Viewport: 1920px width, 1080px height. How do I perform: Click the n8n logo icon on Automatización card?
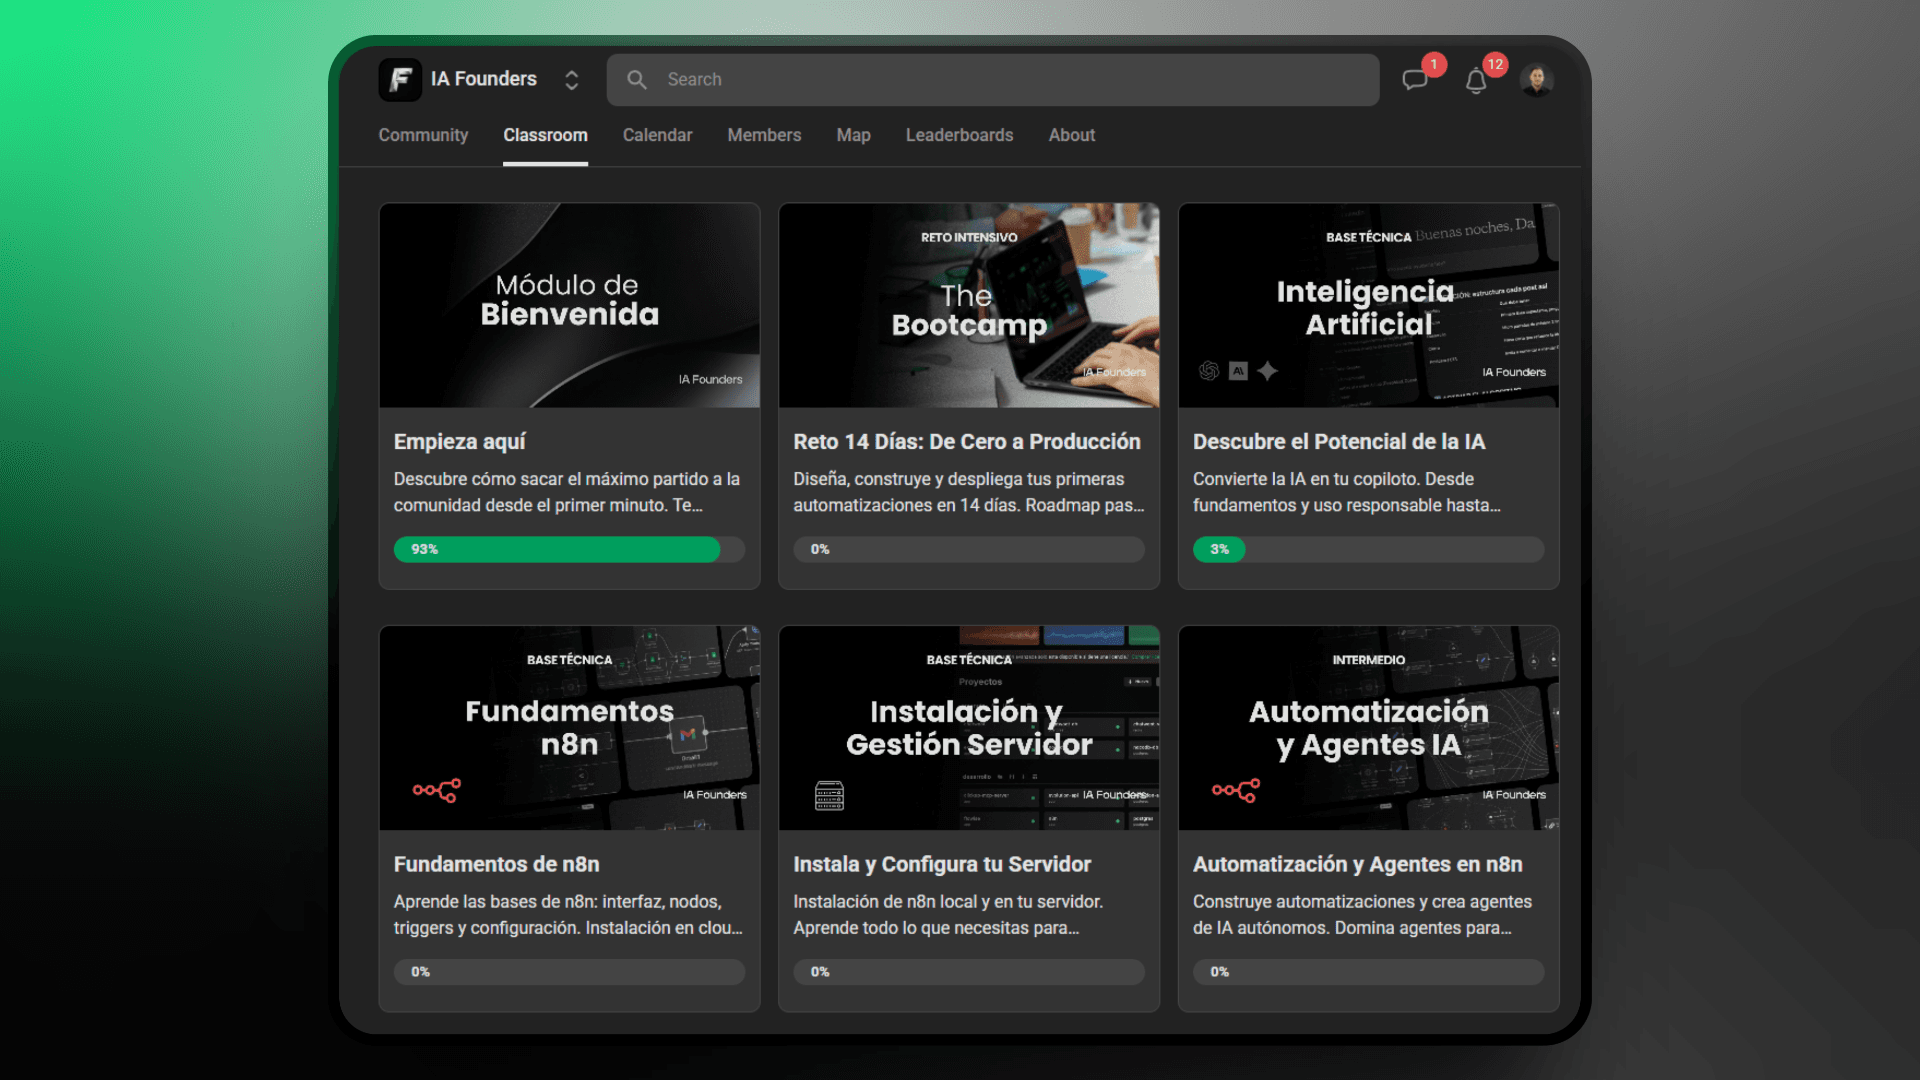1235,790
